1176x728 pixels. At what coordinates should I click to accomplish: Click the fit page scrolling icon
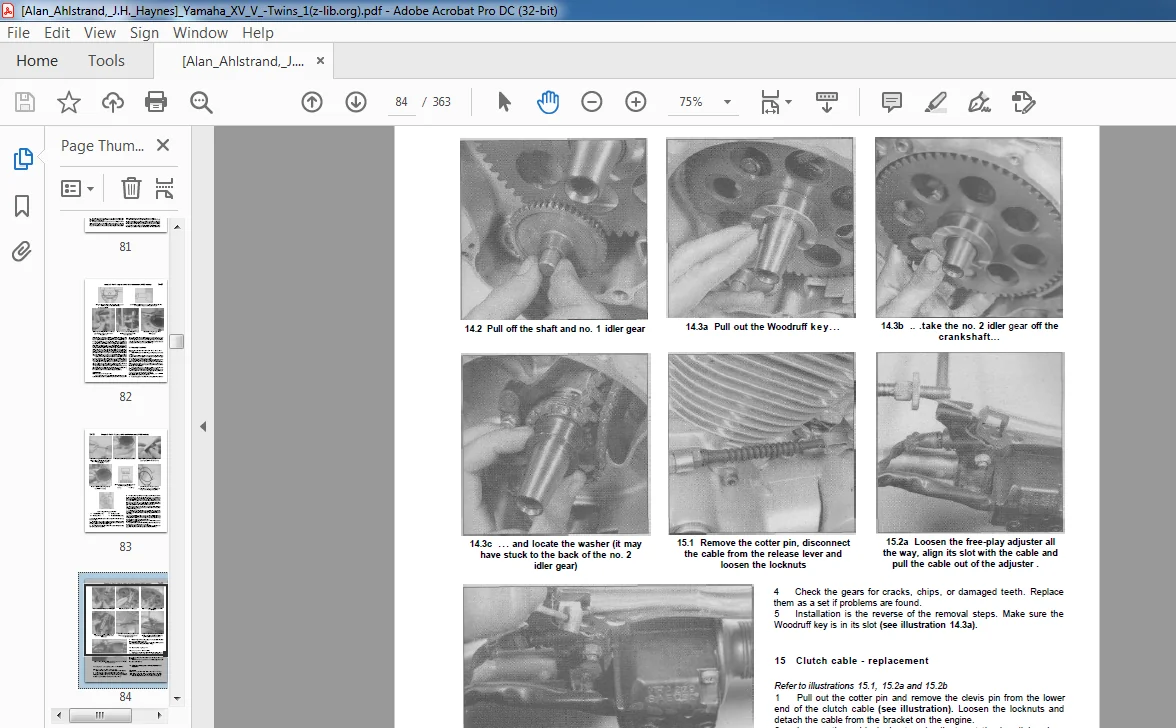[770, 102]
